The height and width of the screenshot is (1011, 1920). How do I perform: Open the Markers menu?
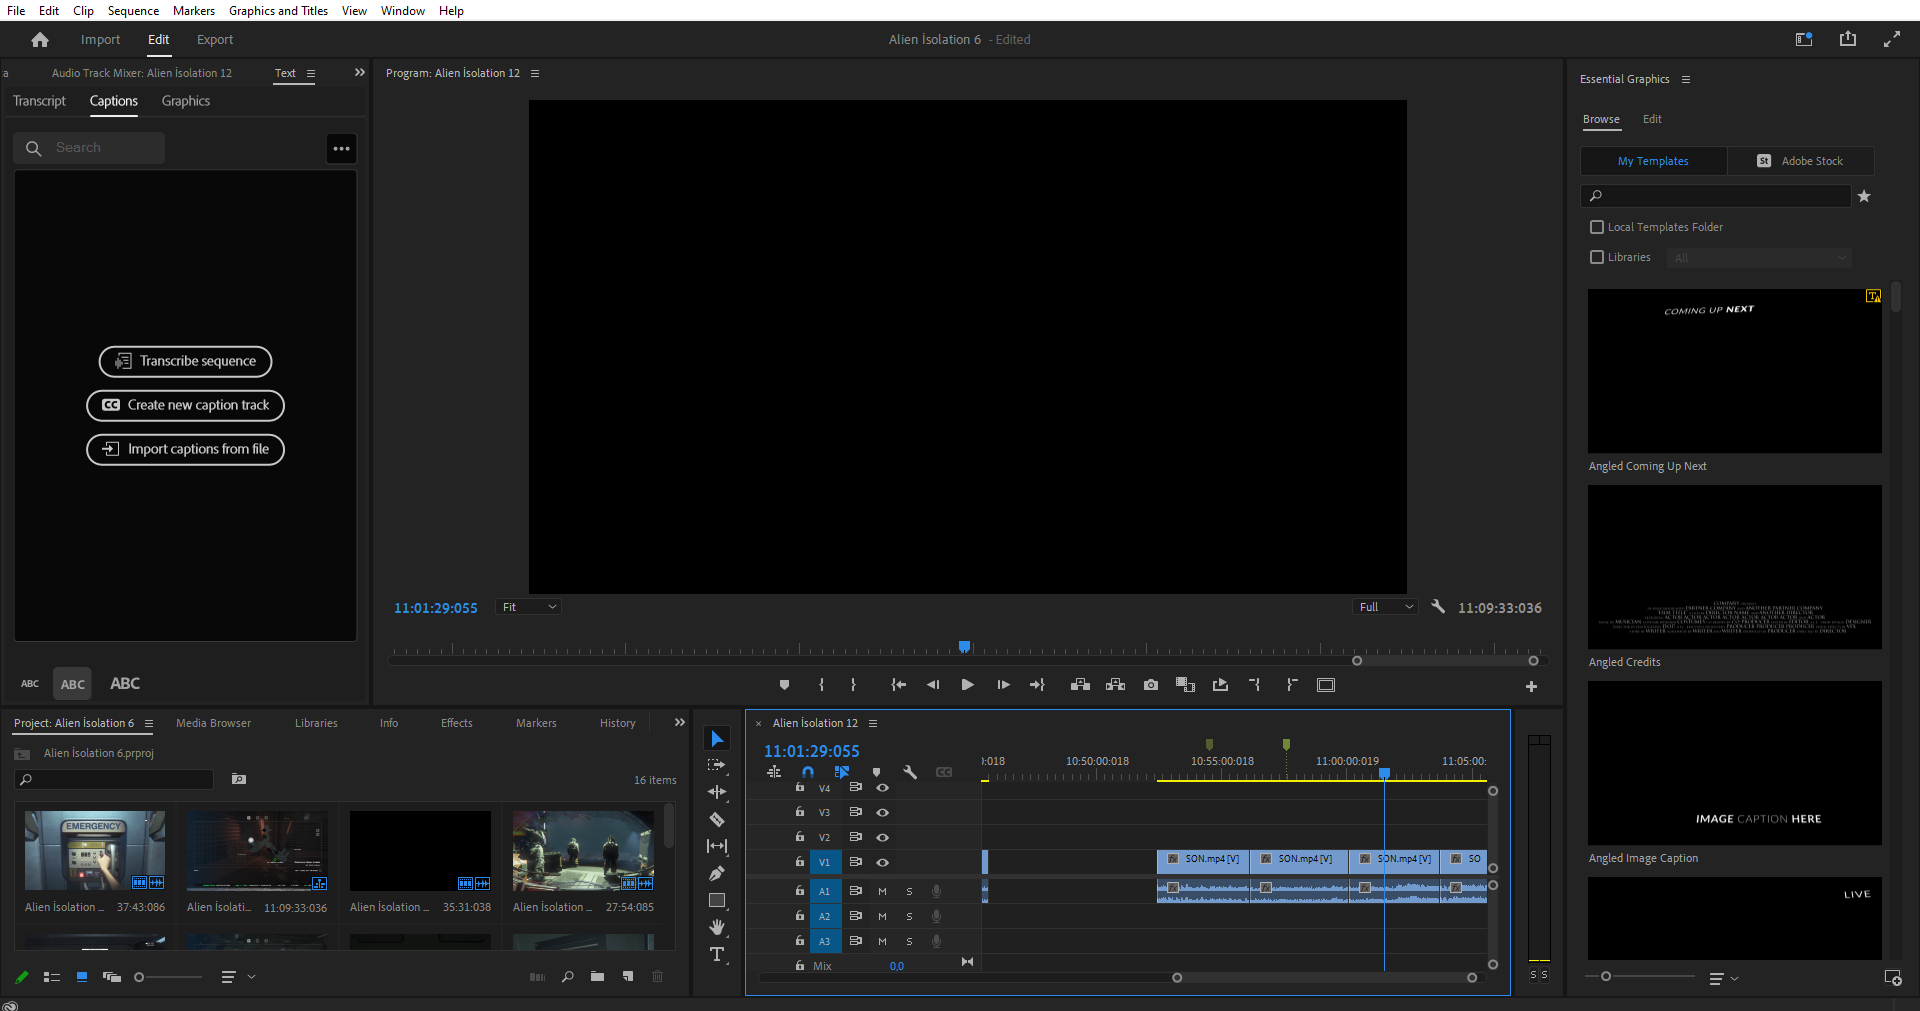(x=193, y=11)
